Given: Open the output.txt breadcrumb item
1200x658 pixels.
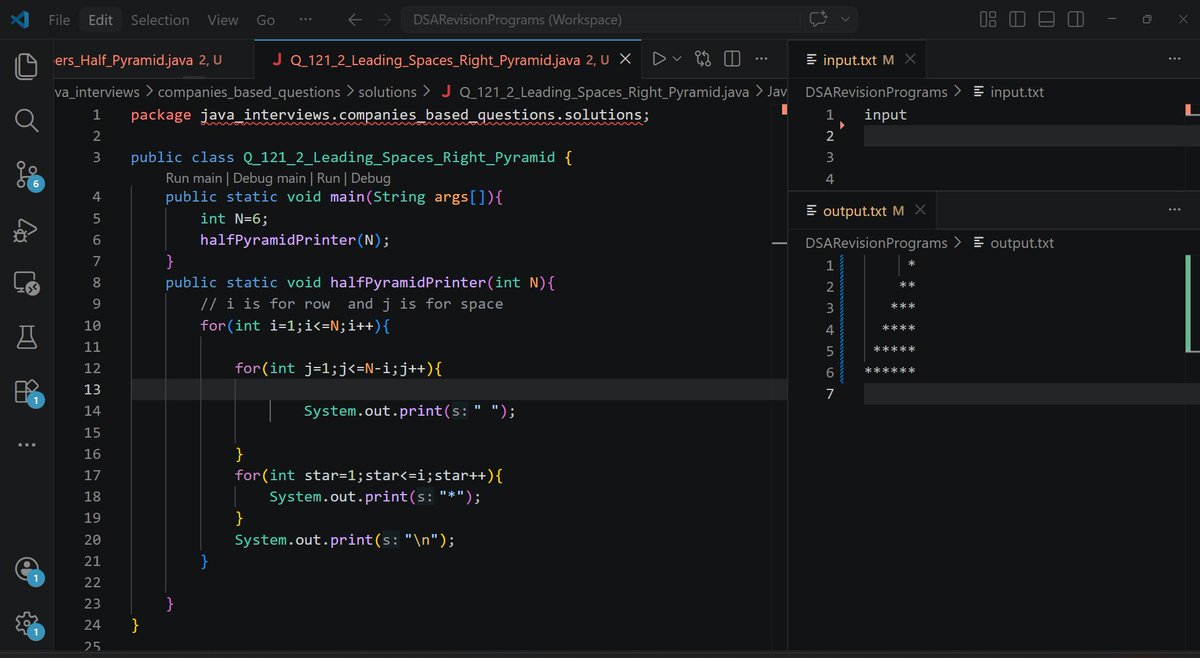Looking at the screenshot, I should click(x=1013, y=243).
